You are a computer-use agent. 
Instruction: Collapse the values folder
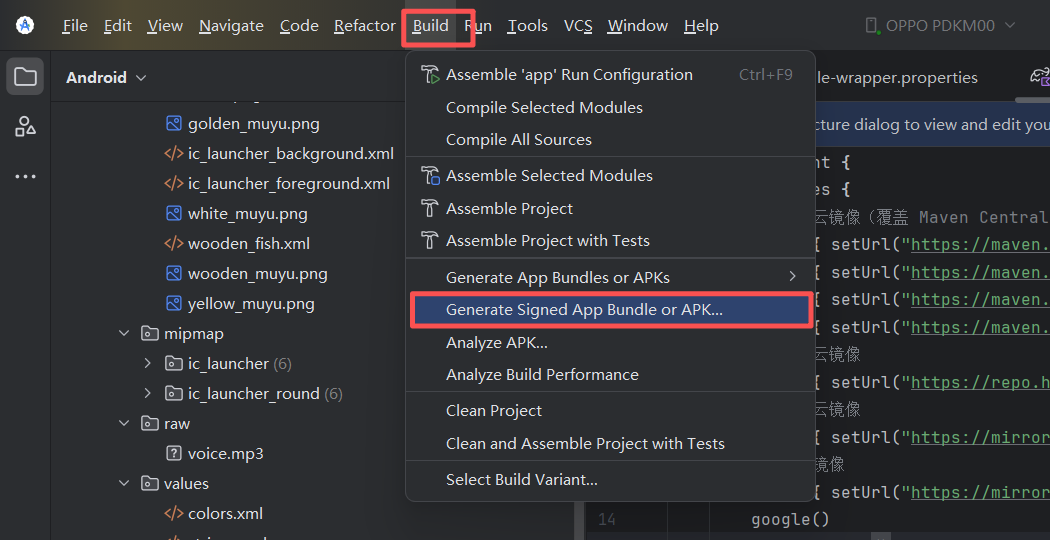pos(124,484)
